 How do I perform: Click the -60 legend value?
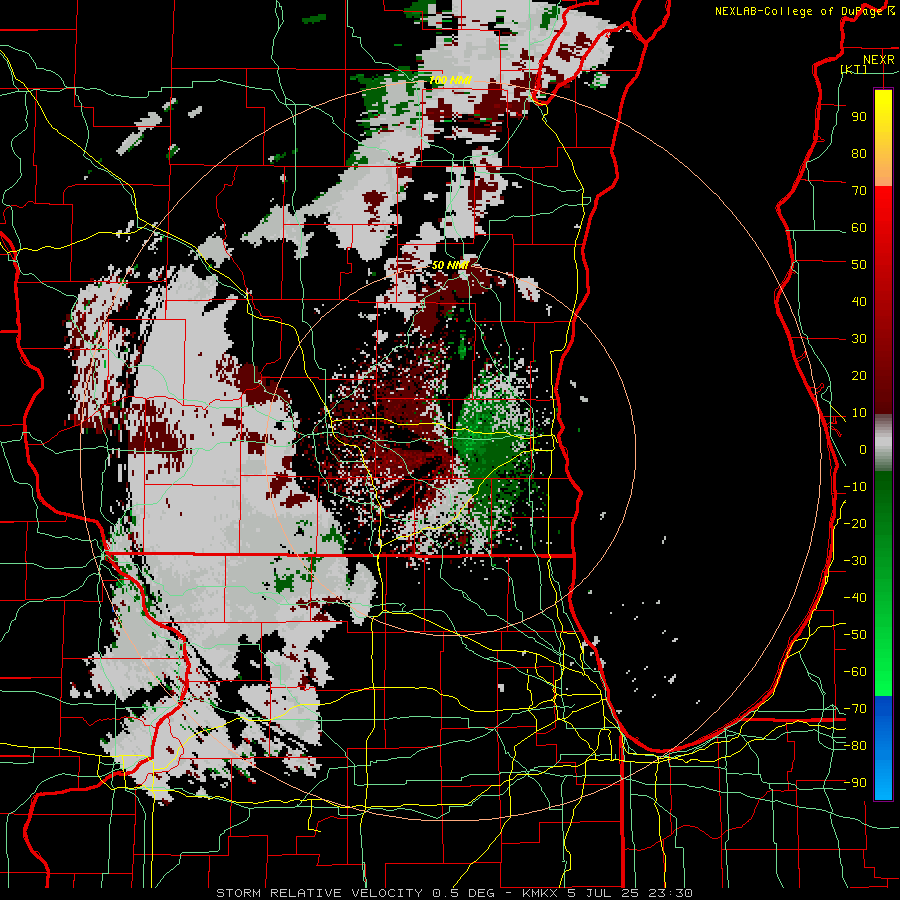pos(855,672)
